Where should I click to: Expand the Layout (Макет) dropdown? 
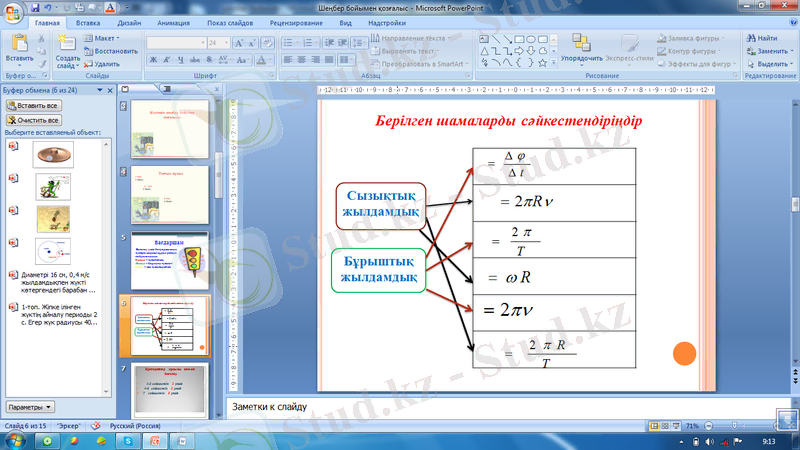104,37
